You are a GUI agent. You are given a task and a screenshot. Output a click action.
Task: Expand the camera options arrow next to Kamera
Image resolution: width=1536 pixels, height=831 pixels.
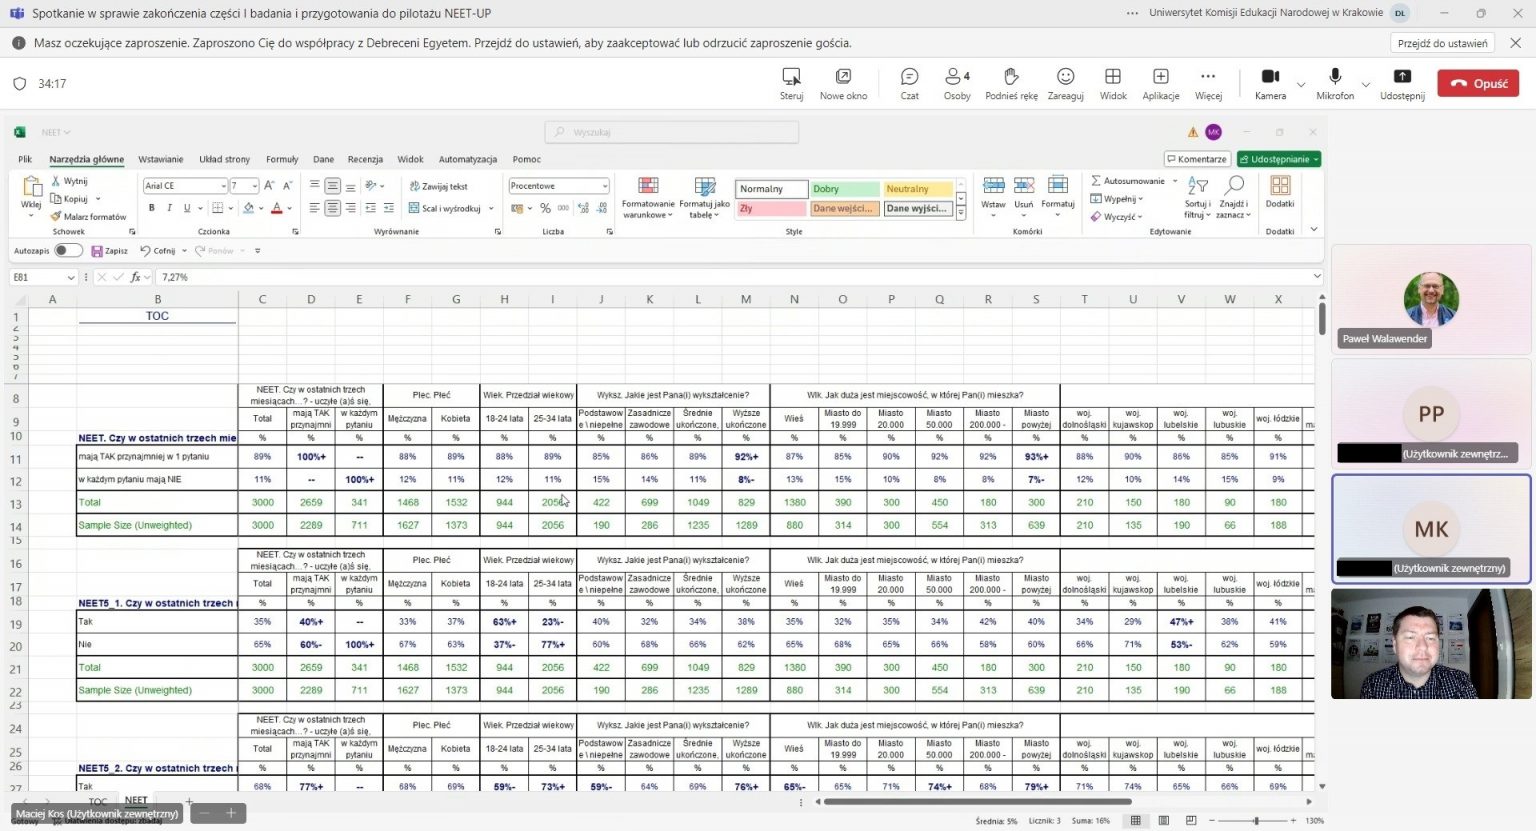click(x=1301, y=85)
